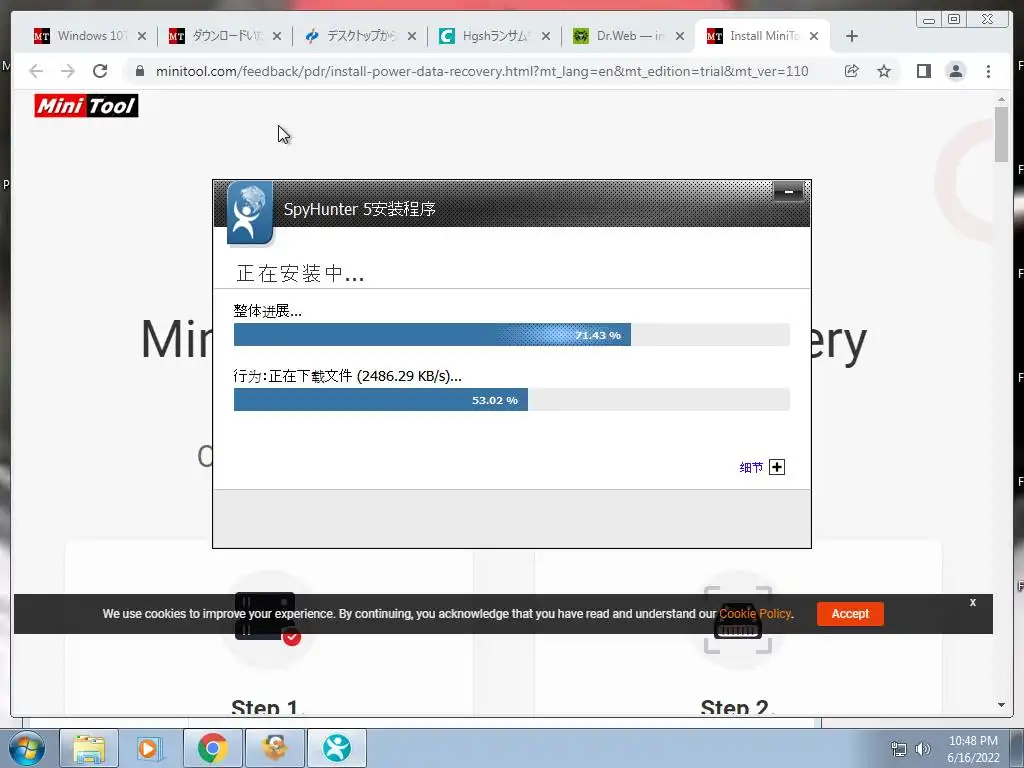Screen dimensions: 1024x768
Task: Launch Windows Media Player from taskbar
Action: [x=150, y=748]
